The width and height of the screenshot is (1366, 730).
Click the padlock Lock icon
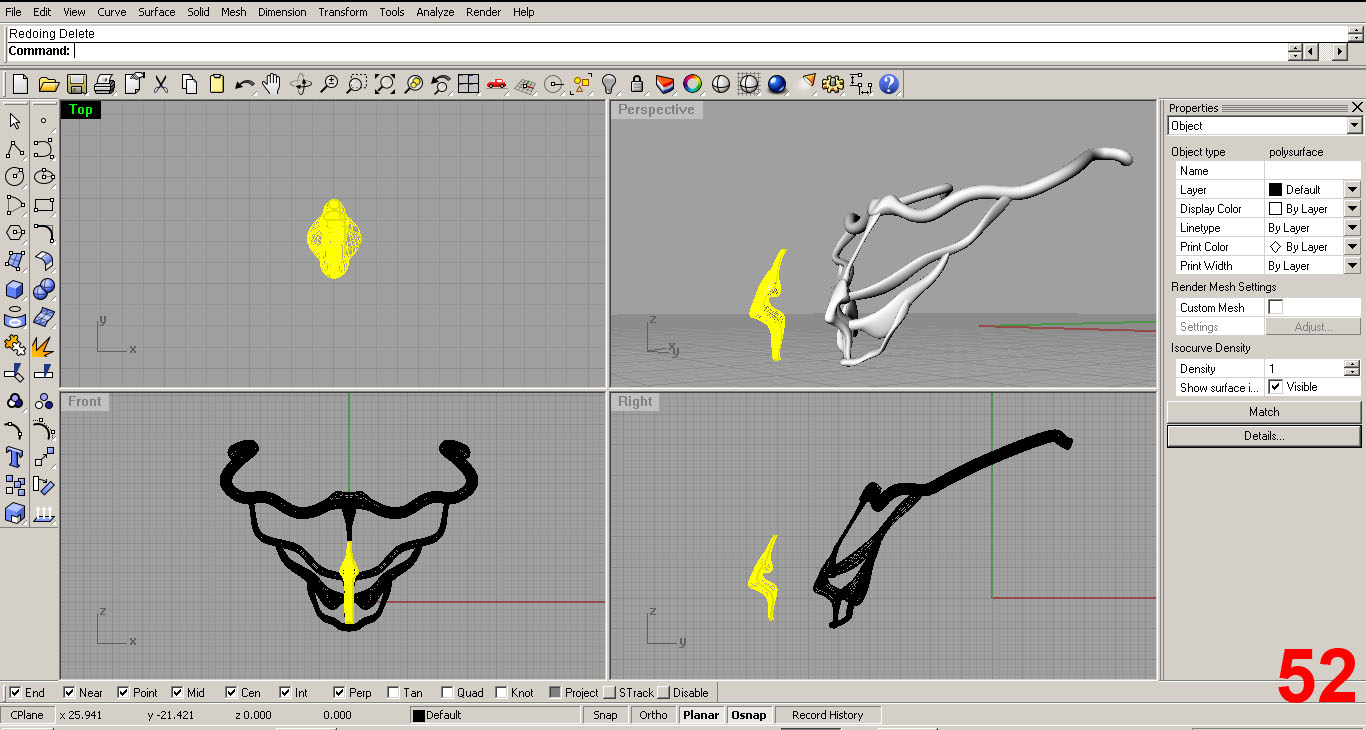point(637,84)
